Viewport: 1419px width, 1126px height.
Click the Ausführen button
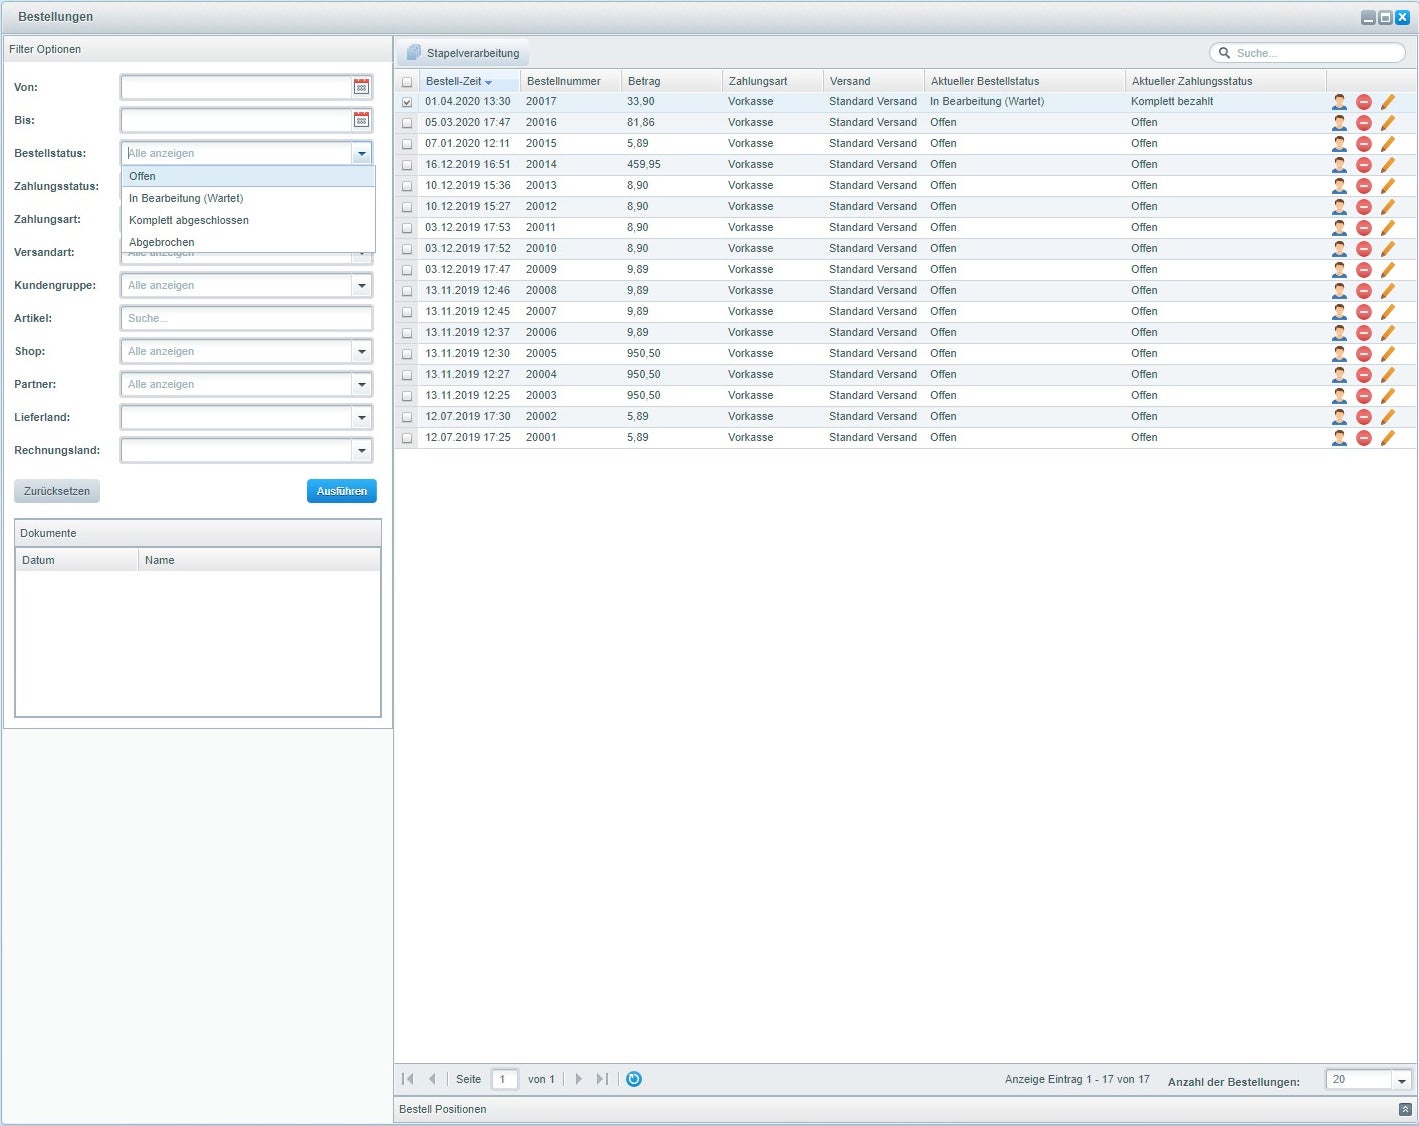pos(342,491)
